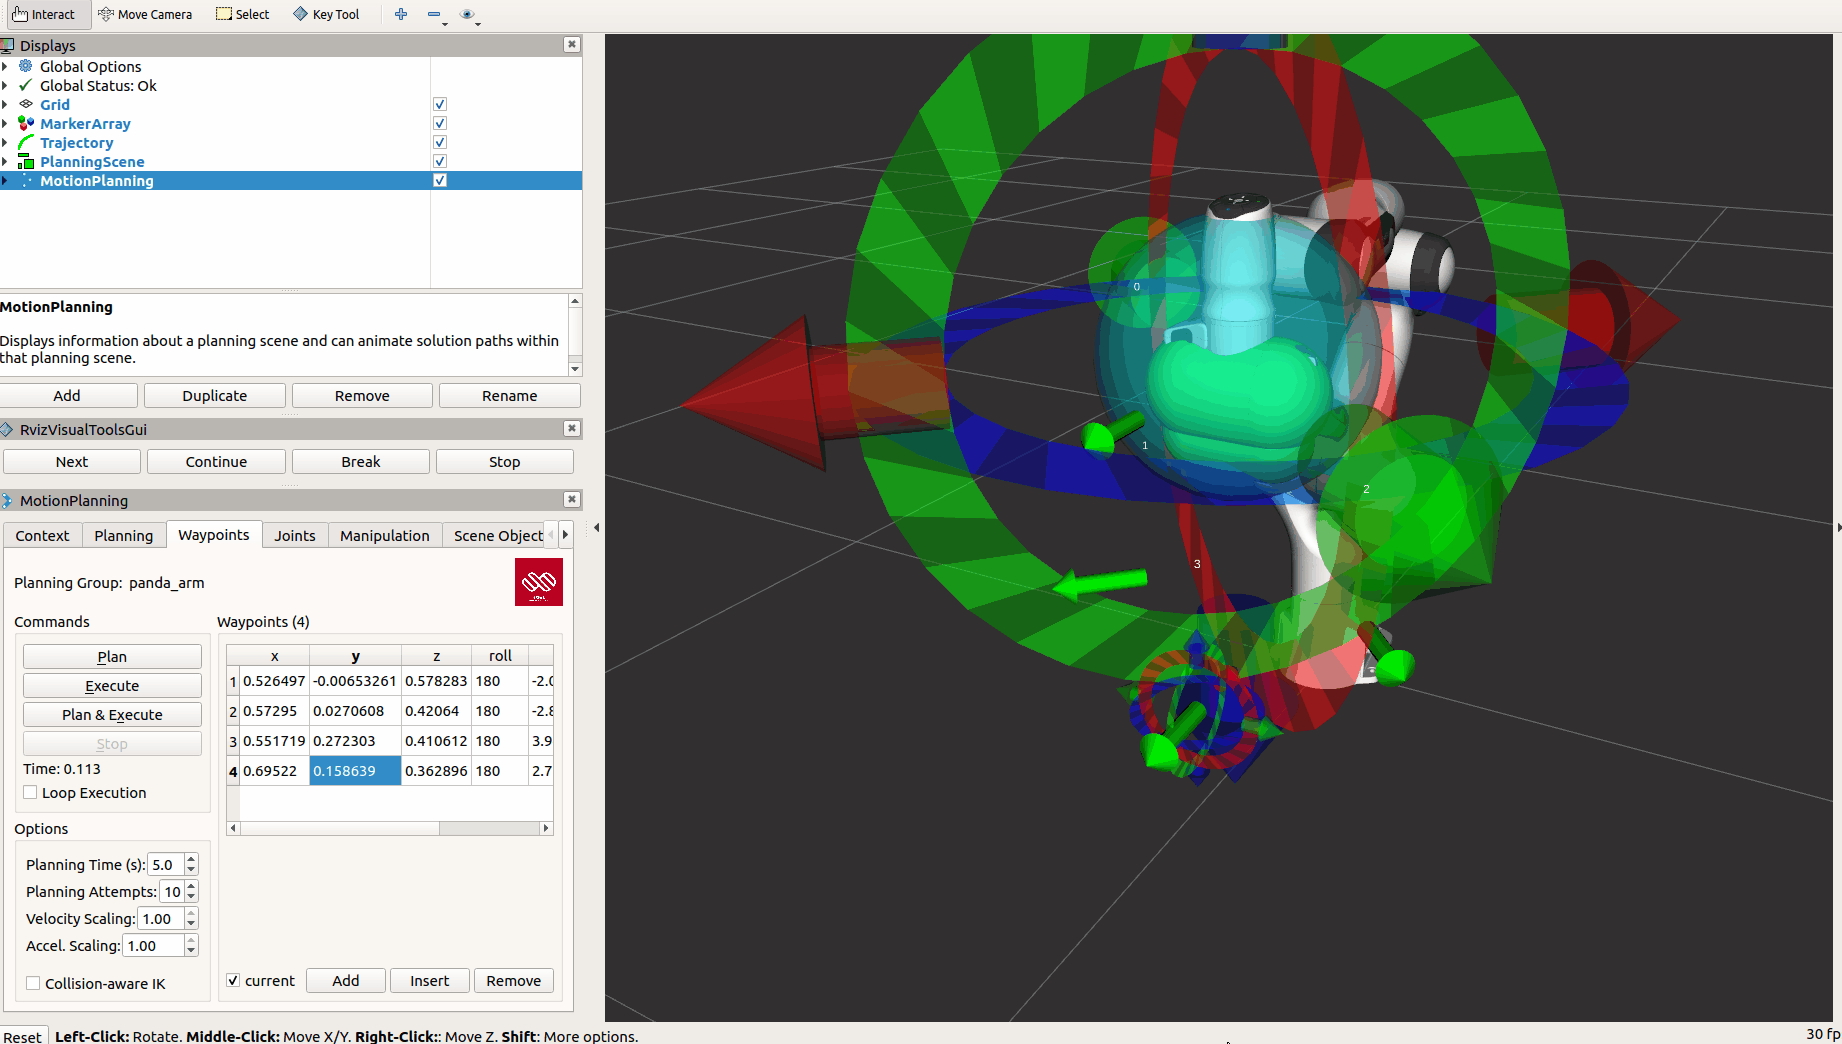Click the Plan button
The image size is (1842, 1044).
coord(112,656)
